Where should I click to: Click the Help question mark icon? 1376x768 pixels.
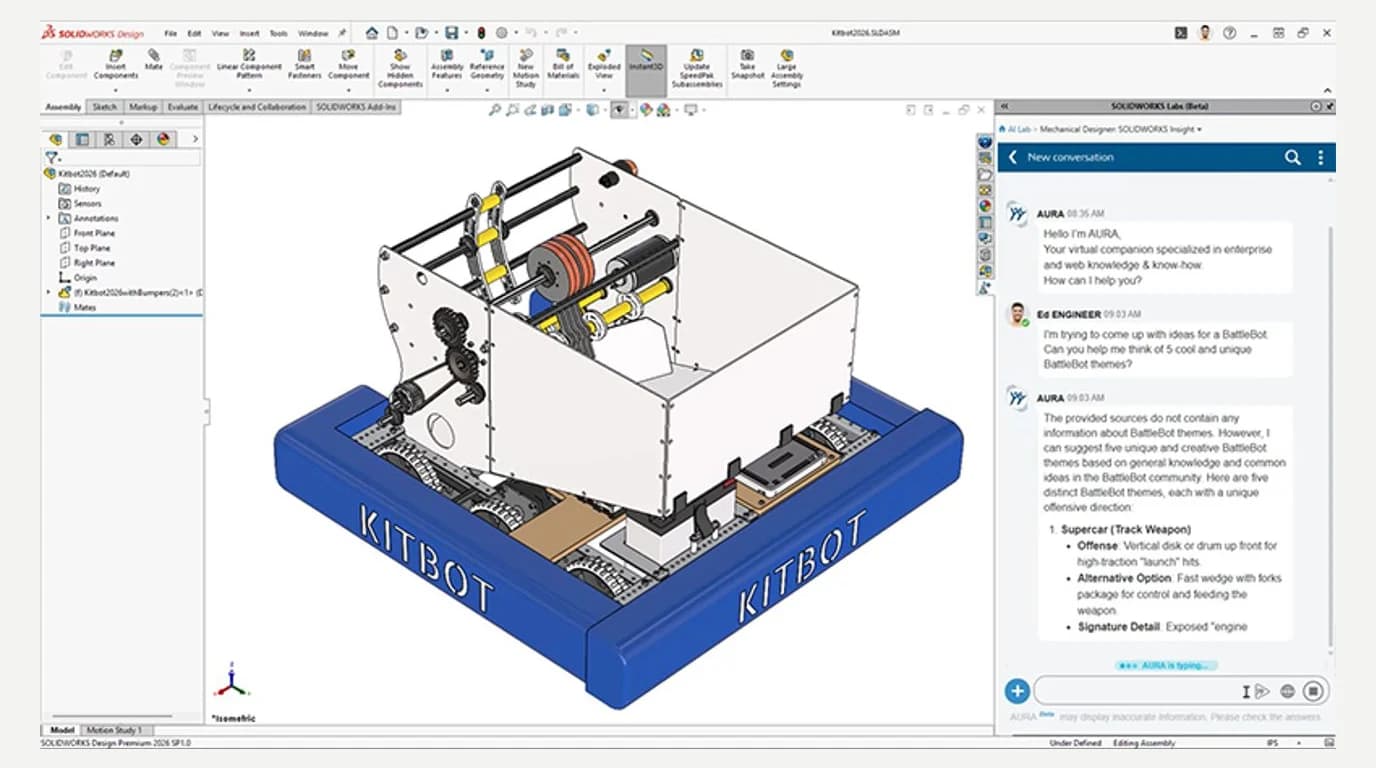coord(1230,33)
